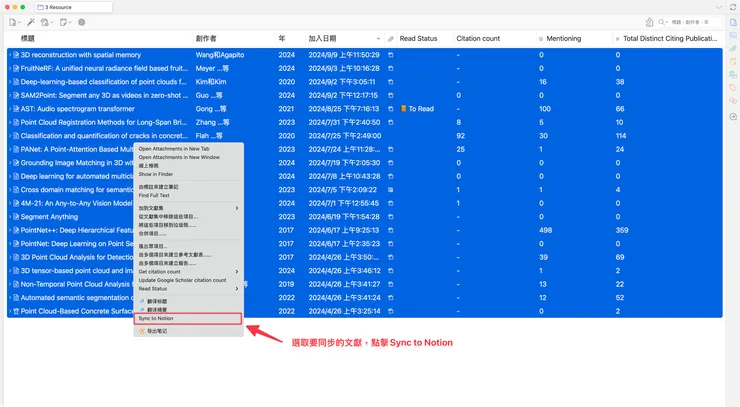Viewport: 740px width, 407px height.
Task: Open the tab list chevron at top right
Action: tap(719, 7)
